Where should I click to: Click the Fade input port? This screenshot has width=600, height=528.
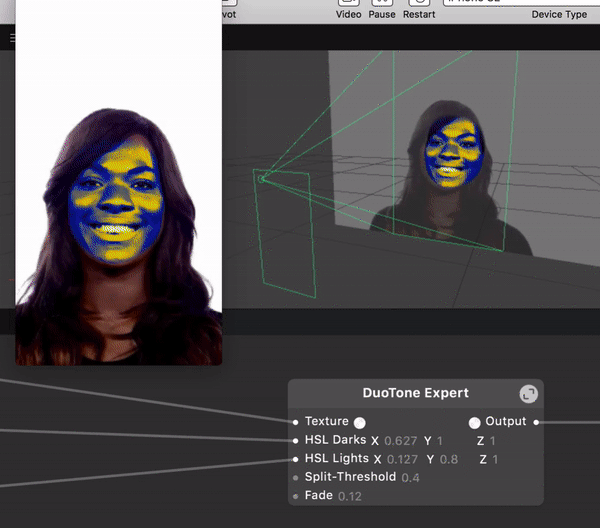coord(295,496)
